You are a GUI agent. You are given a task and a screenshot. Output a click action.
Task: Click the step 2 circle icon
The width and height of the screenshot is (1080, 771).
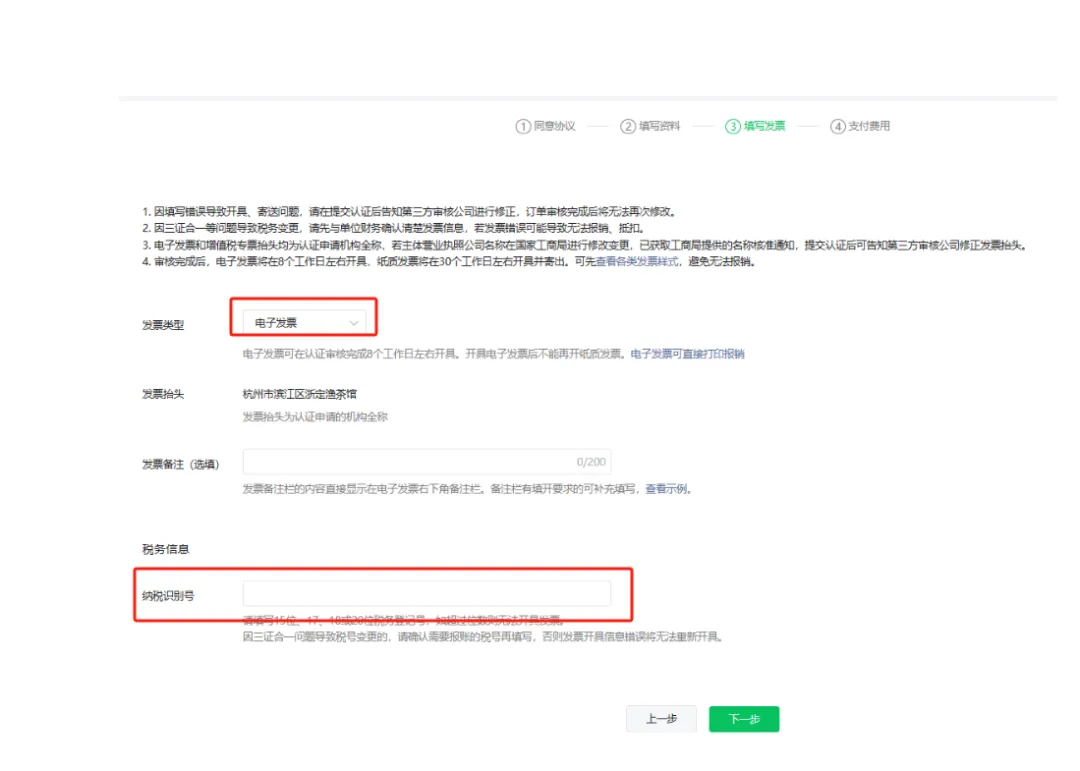point(628,126)
